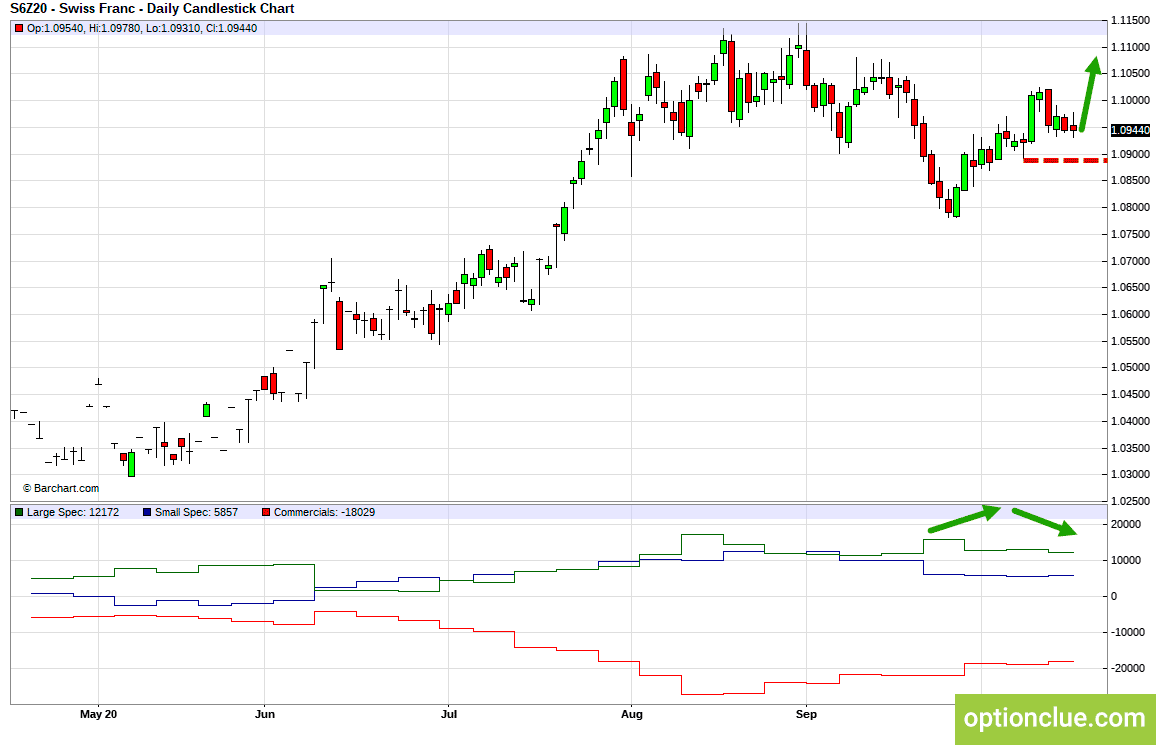Click the Large Spec green legend square
This screenshot has height=745, width=1156.
[x=19, y=512]
